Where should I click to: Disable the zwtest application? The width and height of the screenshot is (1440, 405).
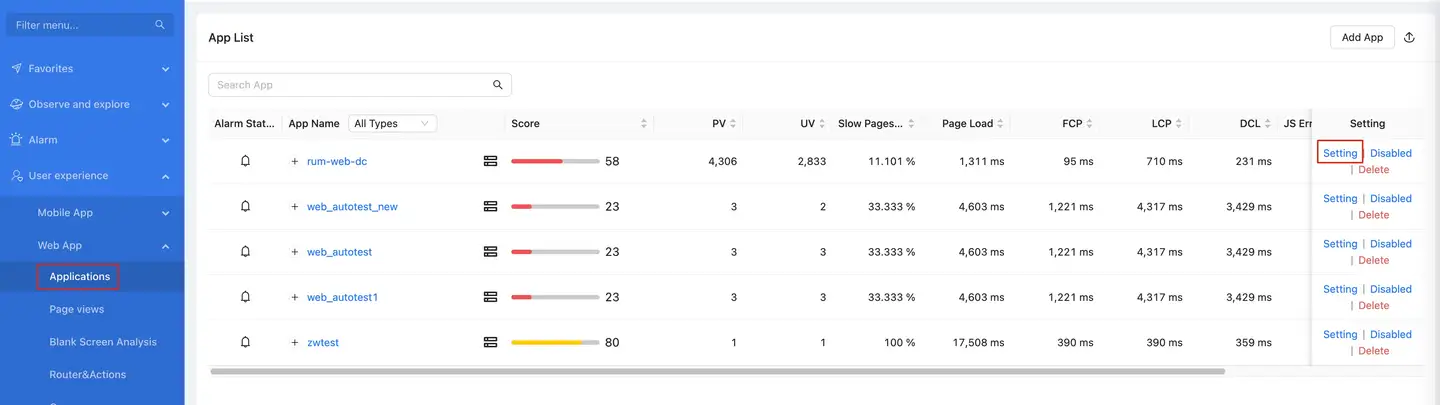(1390, 334)
